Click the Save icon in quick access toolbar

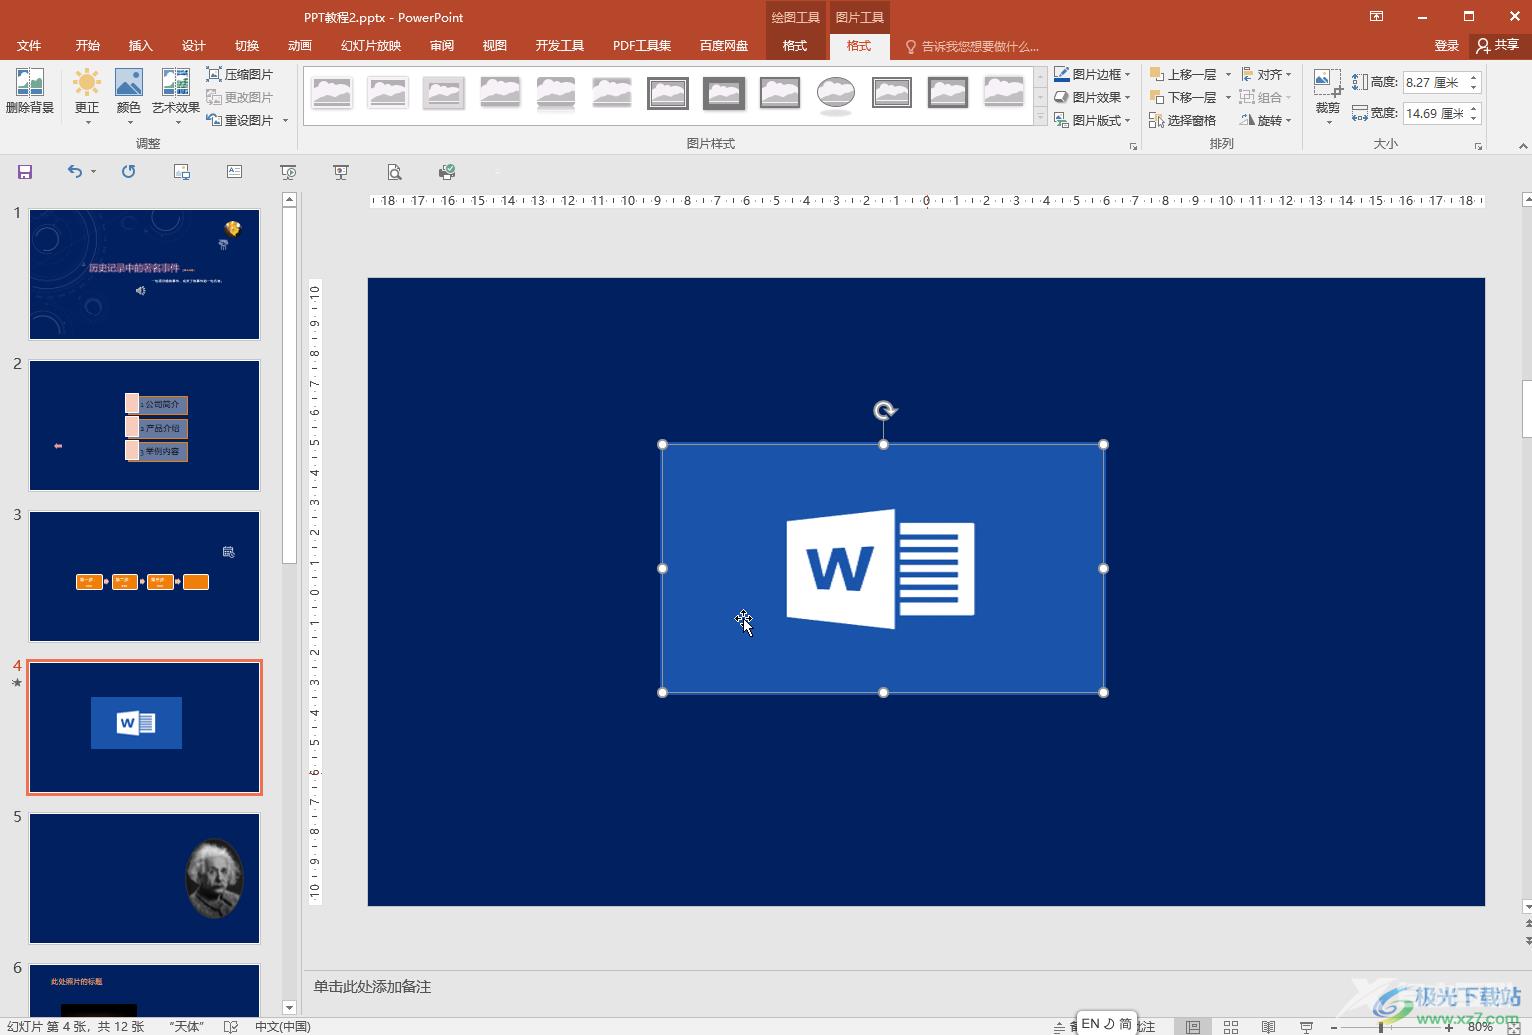click(x=25, y=172)
